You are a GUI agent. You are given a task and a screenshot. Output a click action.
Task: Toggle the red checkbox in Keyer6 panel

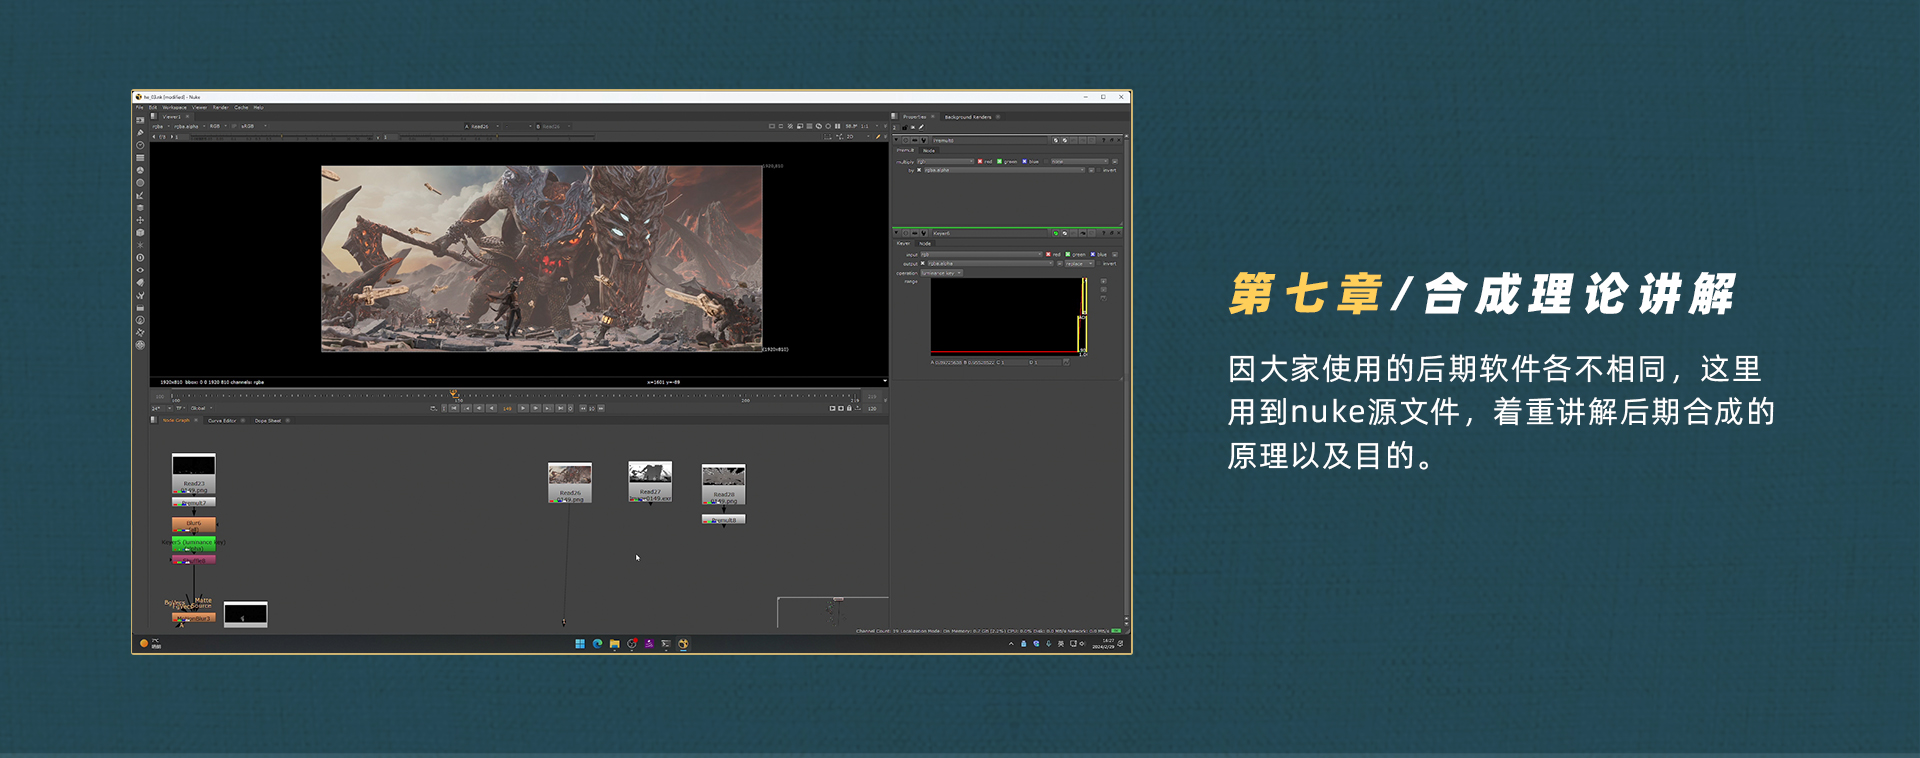pos(1048,254)
